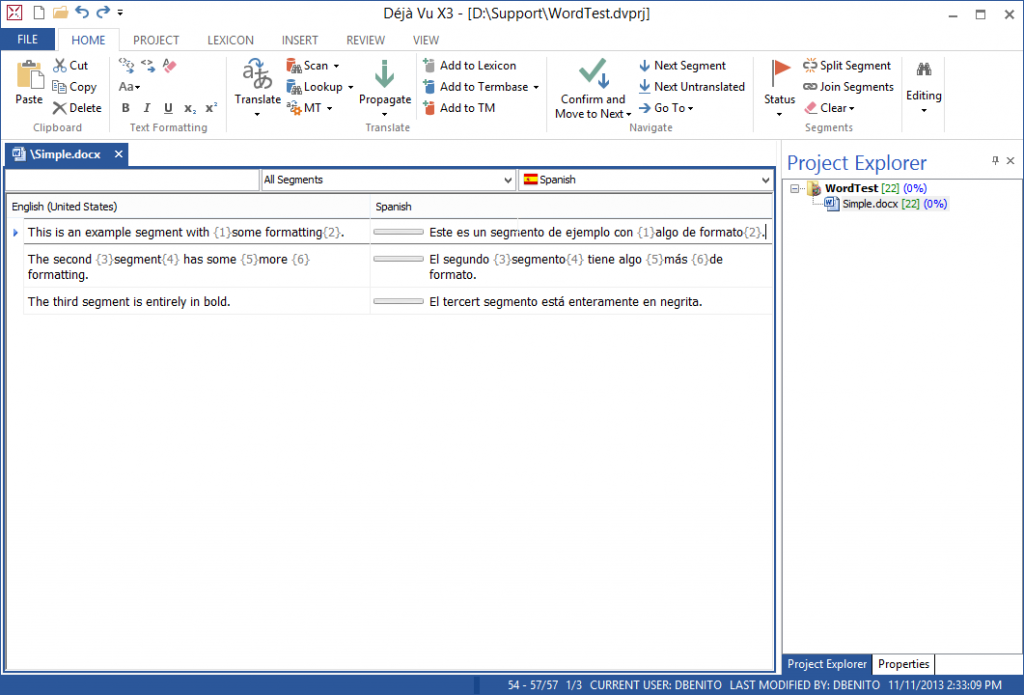Click the Status flag icon
Screen dimensions: 1024x695
(780, 74)
